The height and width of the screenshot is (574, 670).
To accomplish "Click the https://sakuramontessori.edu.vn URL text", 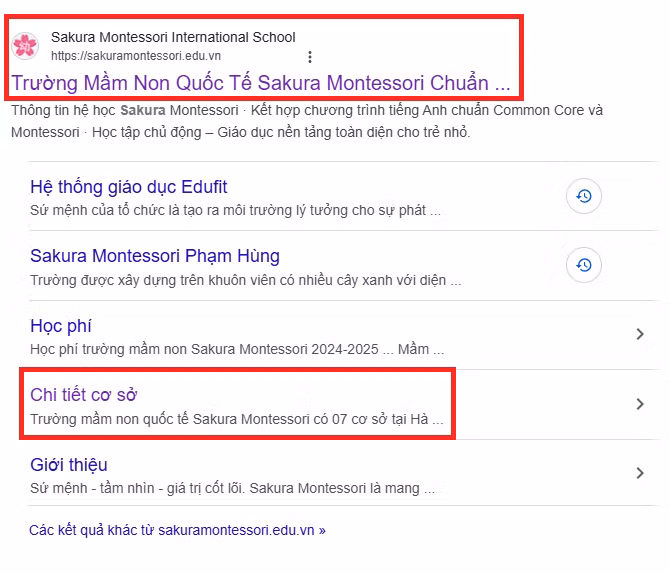I will pos(136,56).
